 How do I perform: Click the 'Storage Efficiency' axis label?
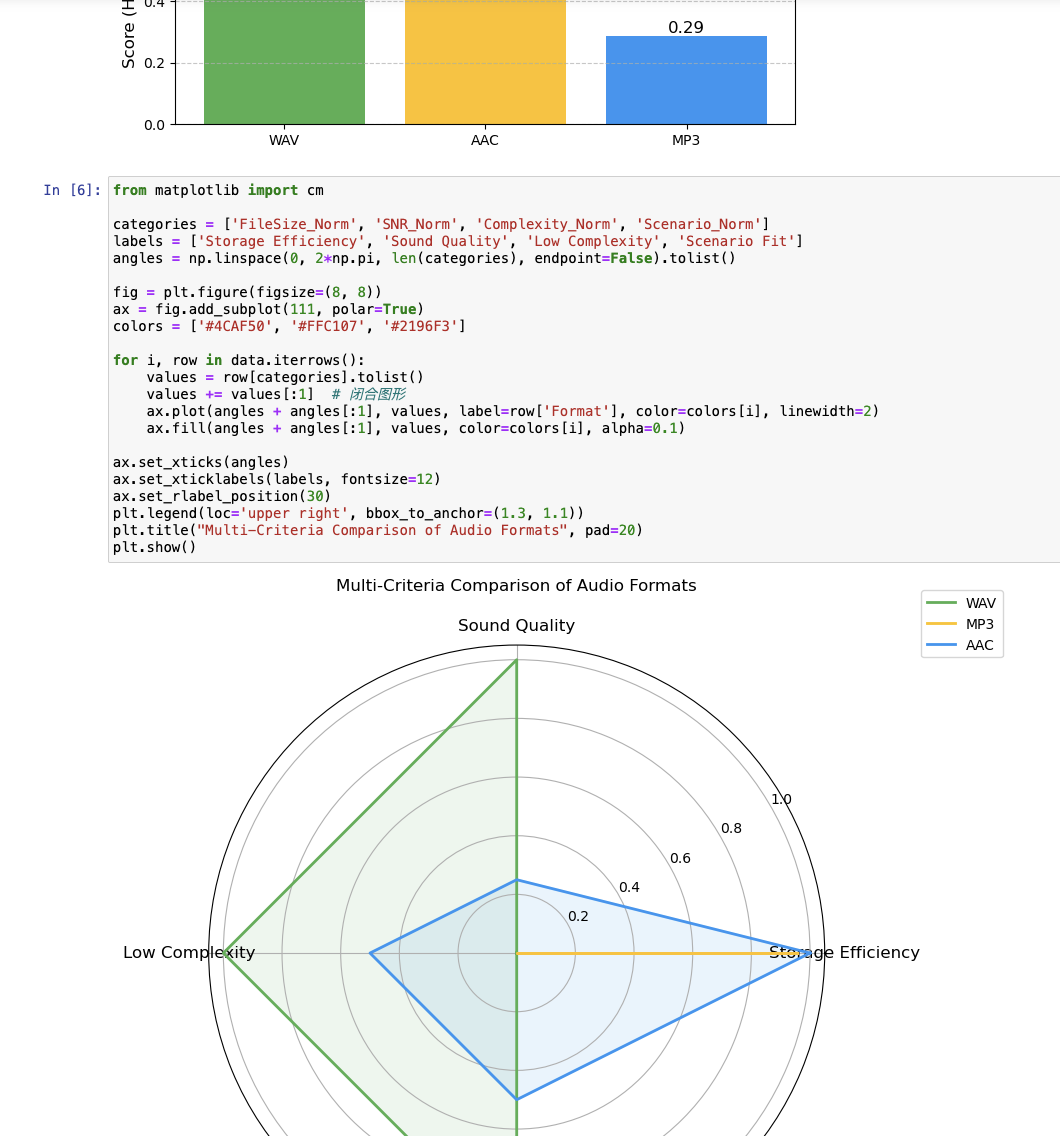[x=844, y=952]
